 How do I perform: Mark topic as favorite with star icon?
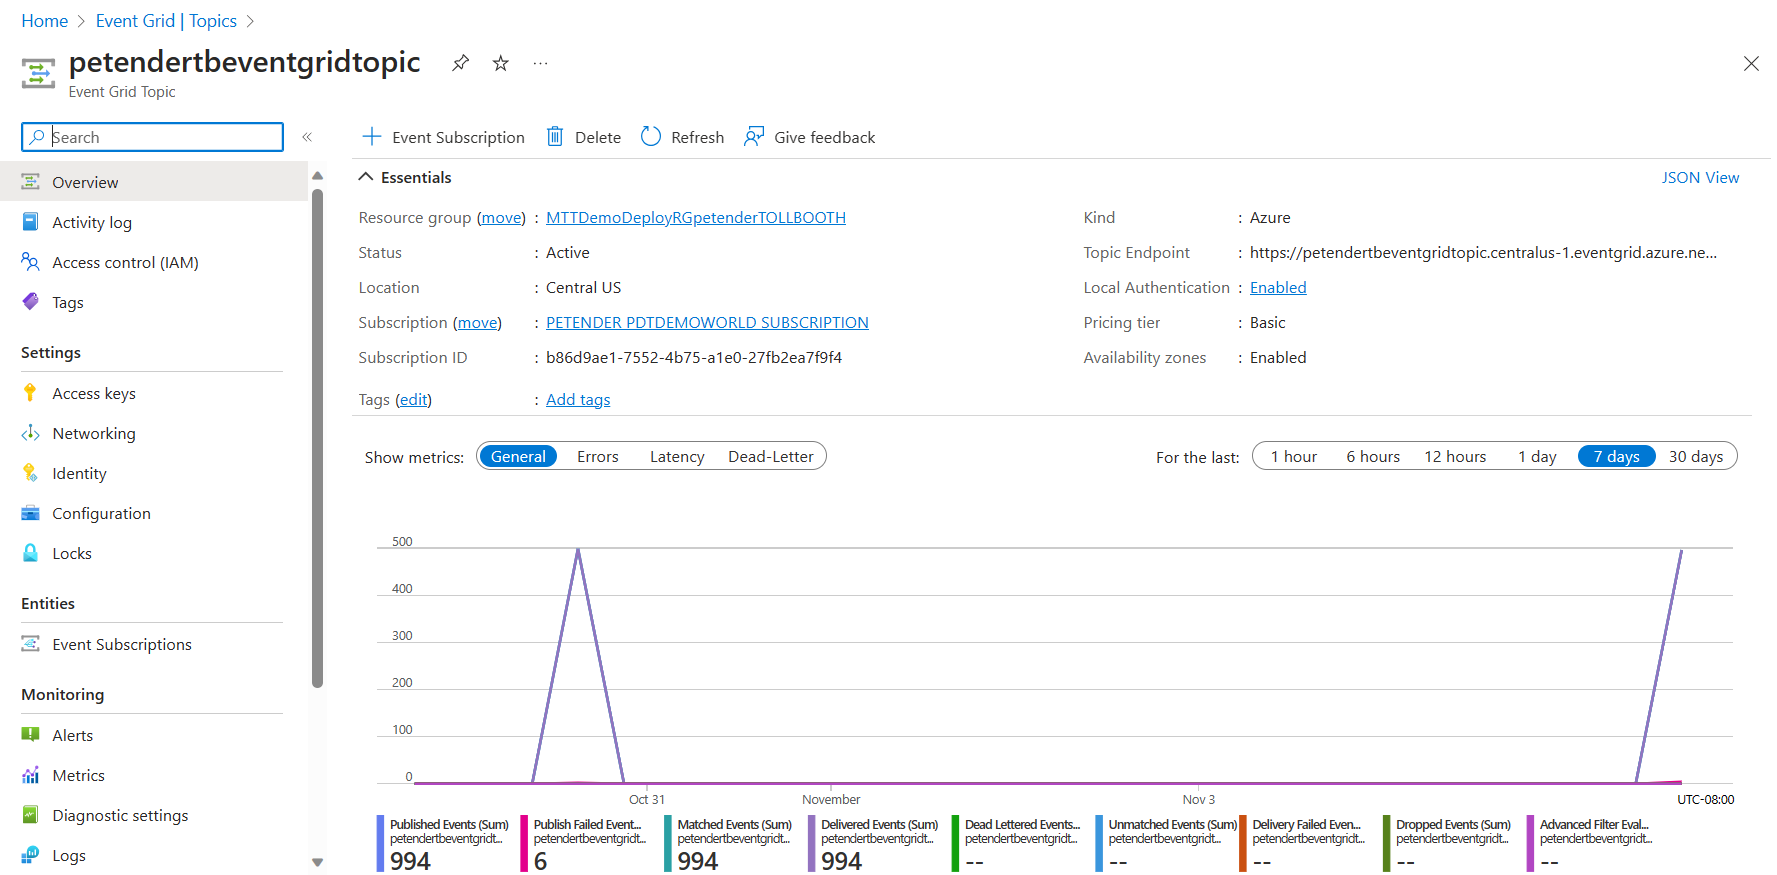pos(501,63)
